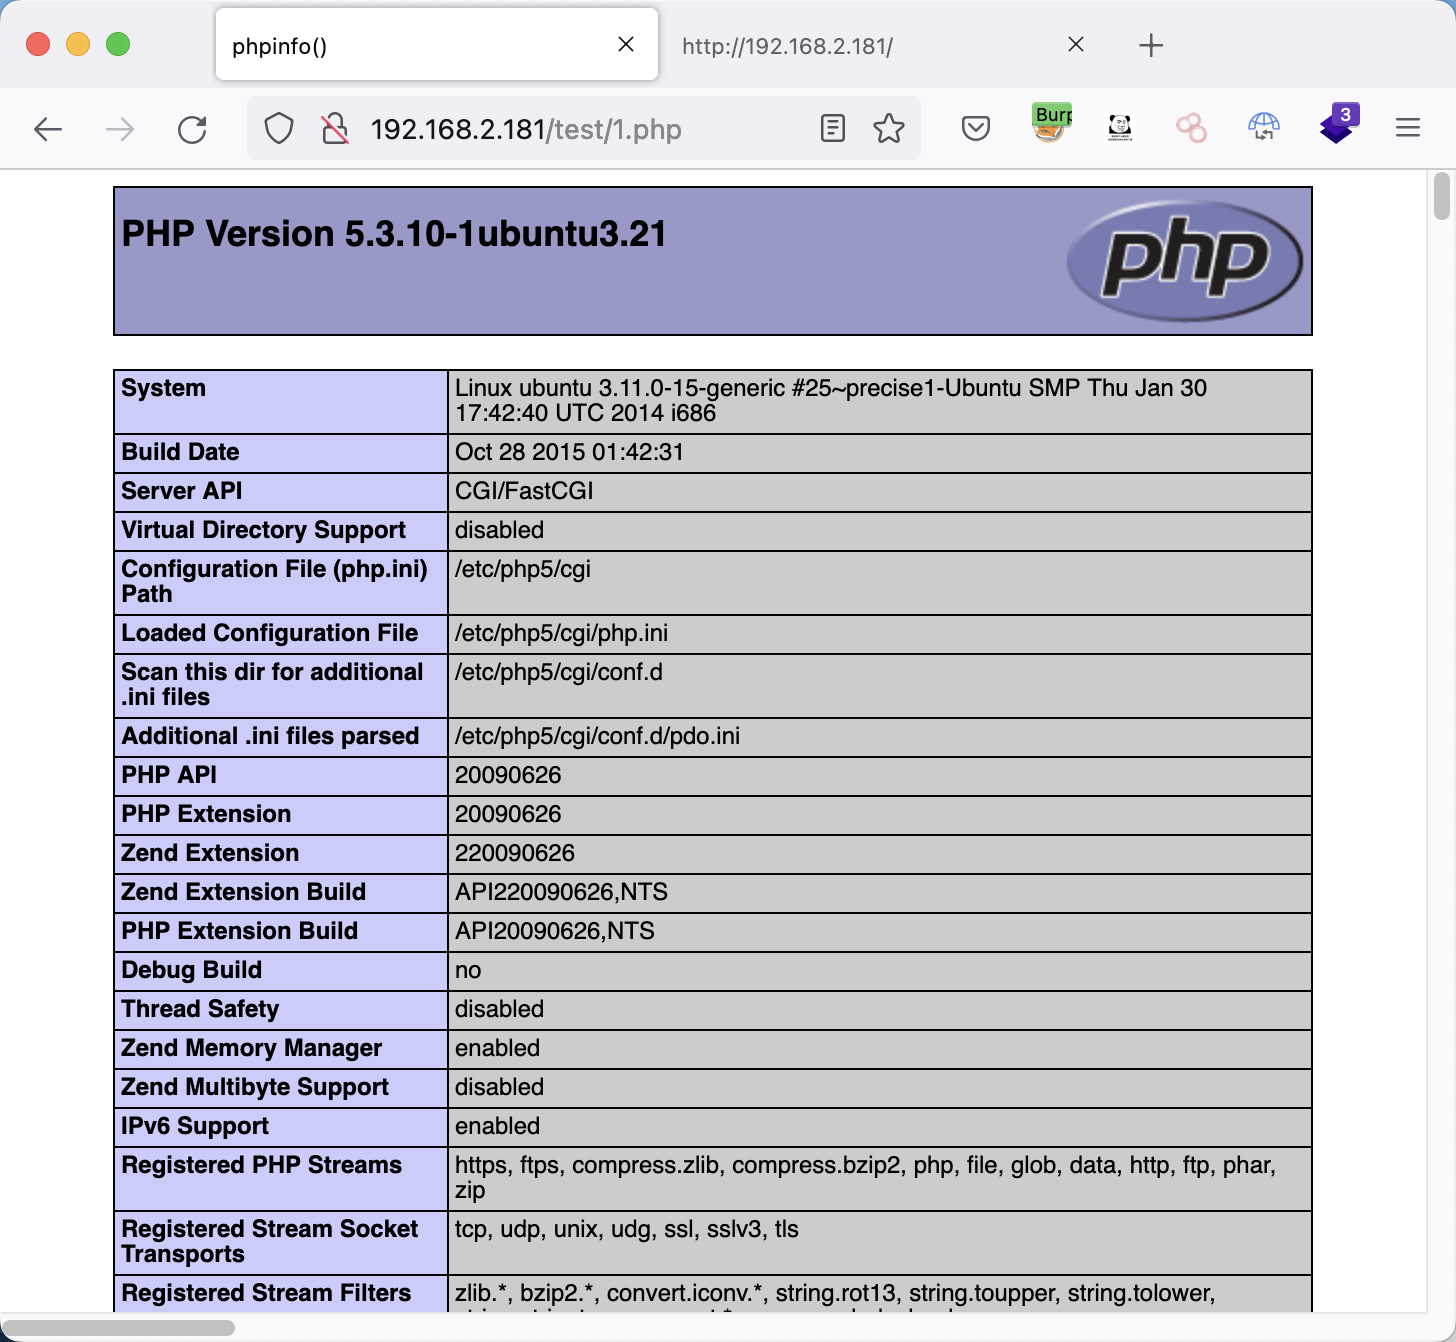The image size is (1456, 1342).
Task: Click the insecure connection padlock icon
Action: coord(335,129)
